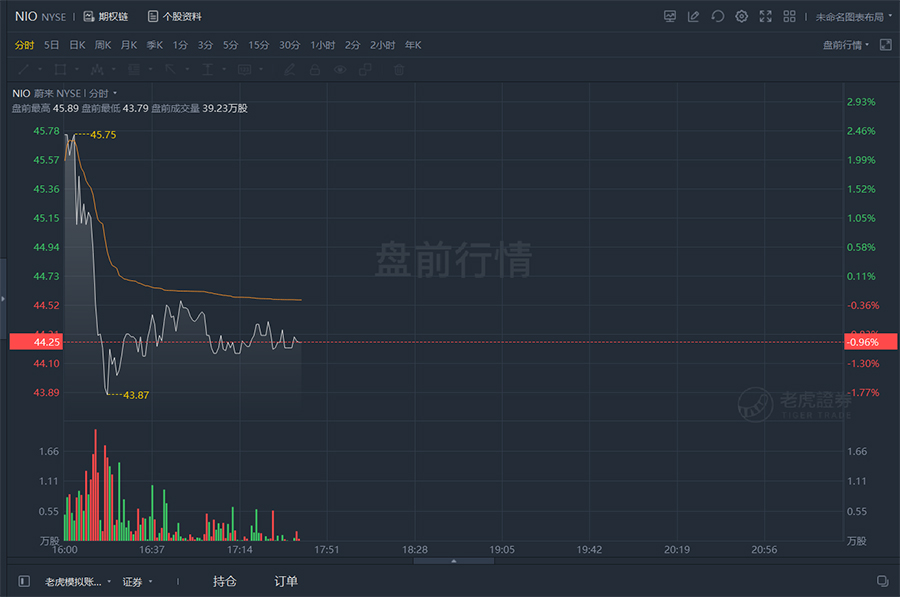Screen dimensions: 900x597
Task: Select the 15分 interval
Action: 259,45
